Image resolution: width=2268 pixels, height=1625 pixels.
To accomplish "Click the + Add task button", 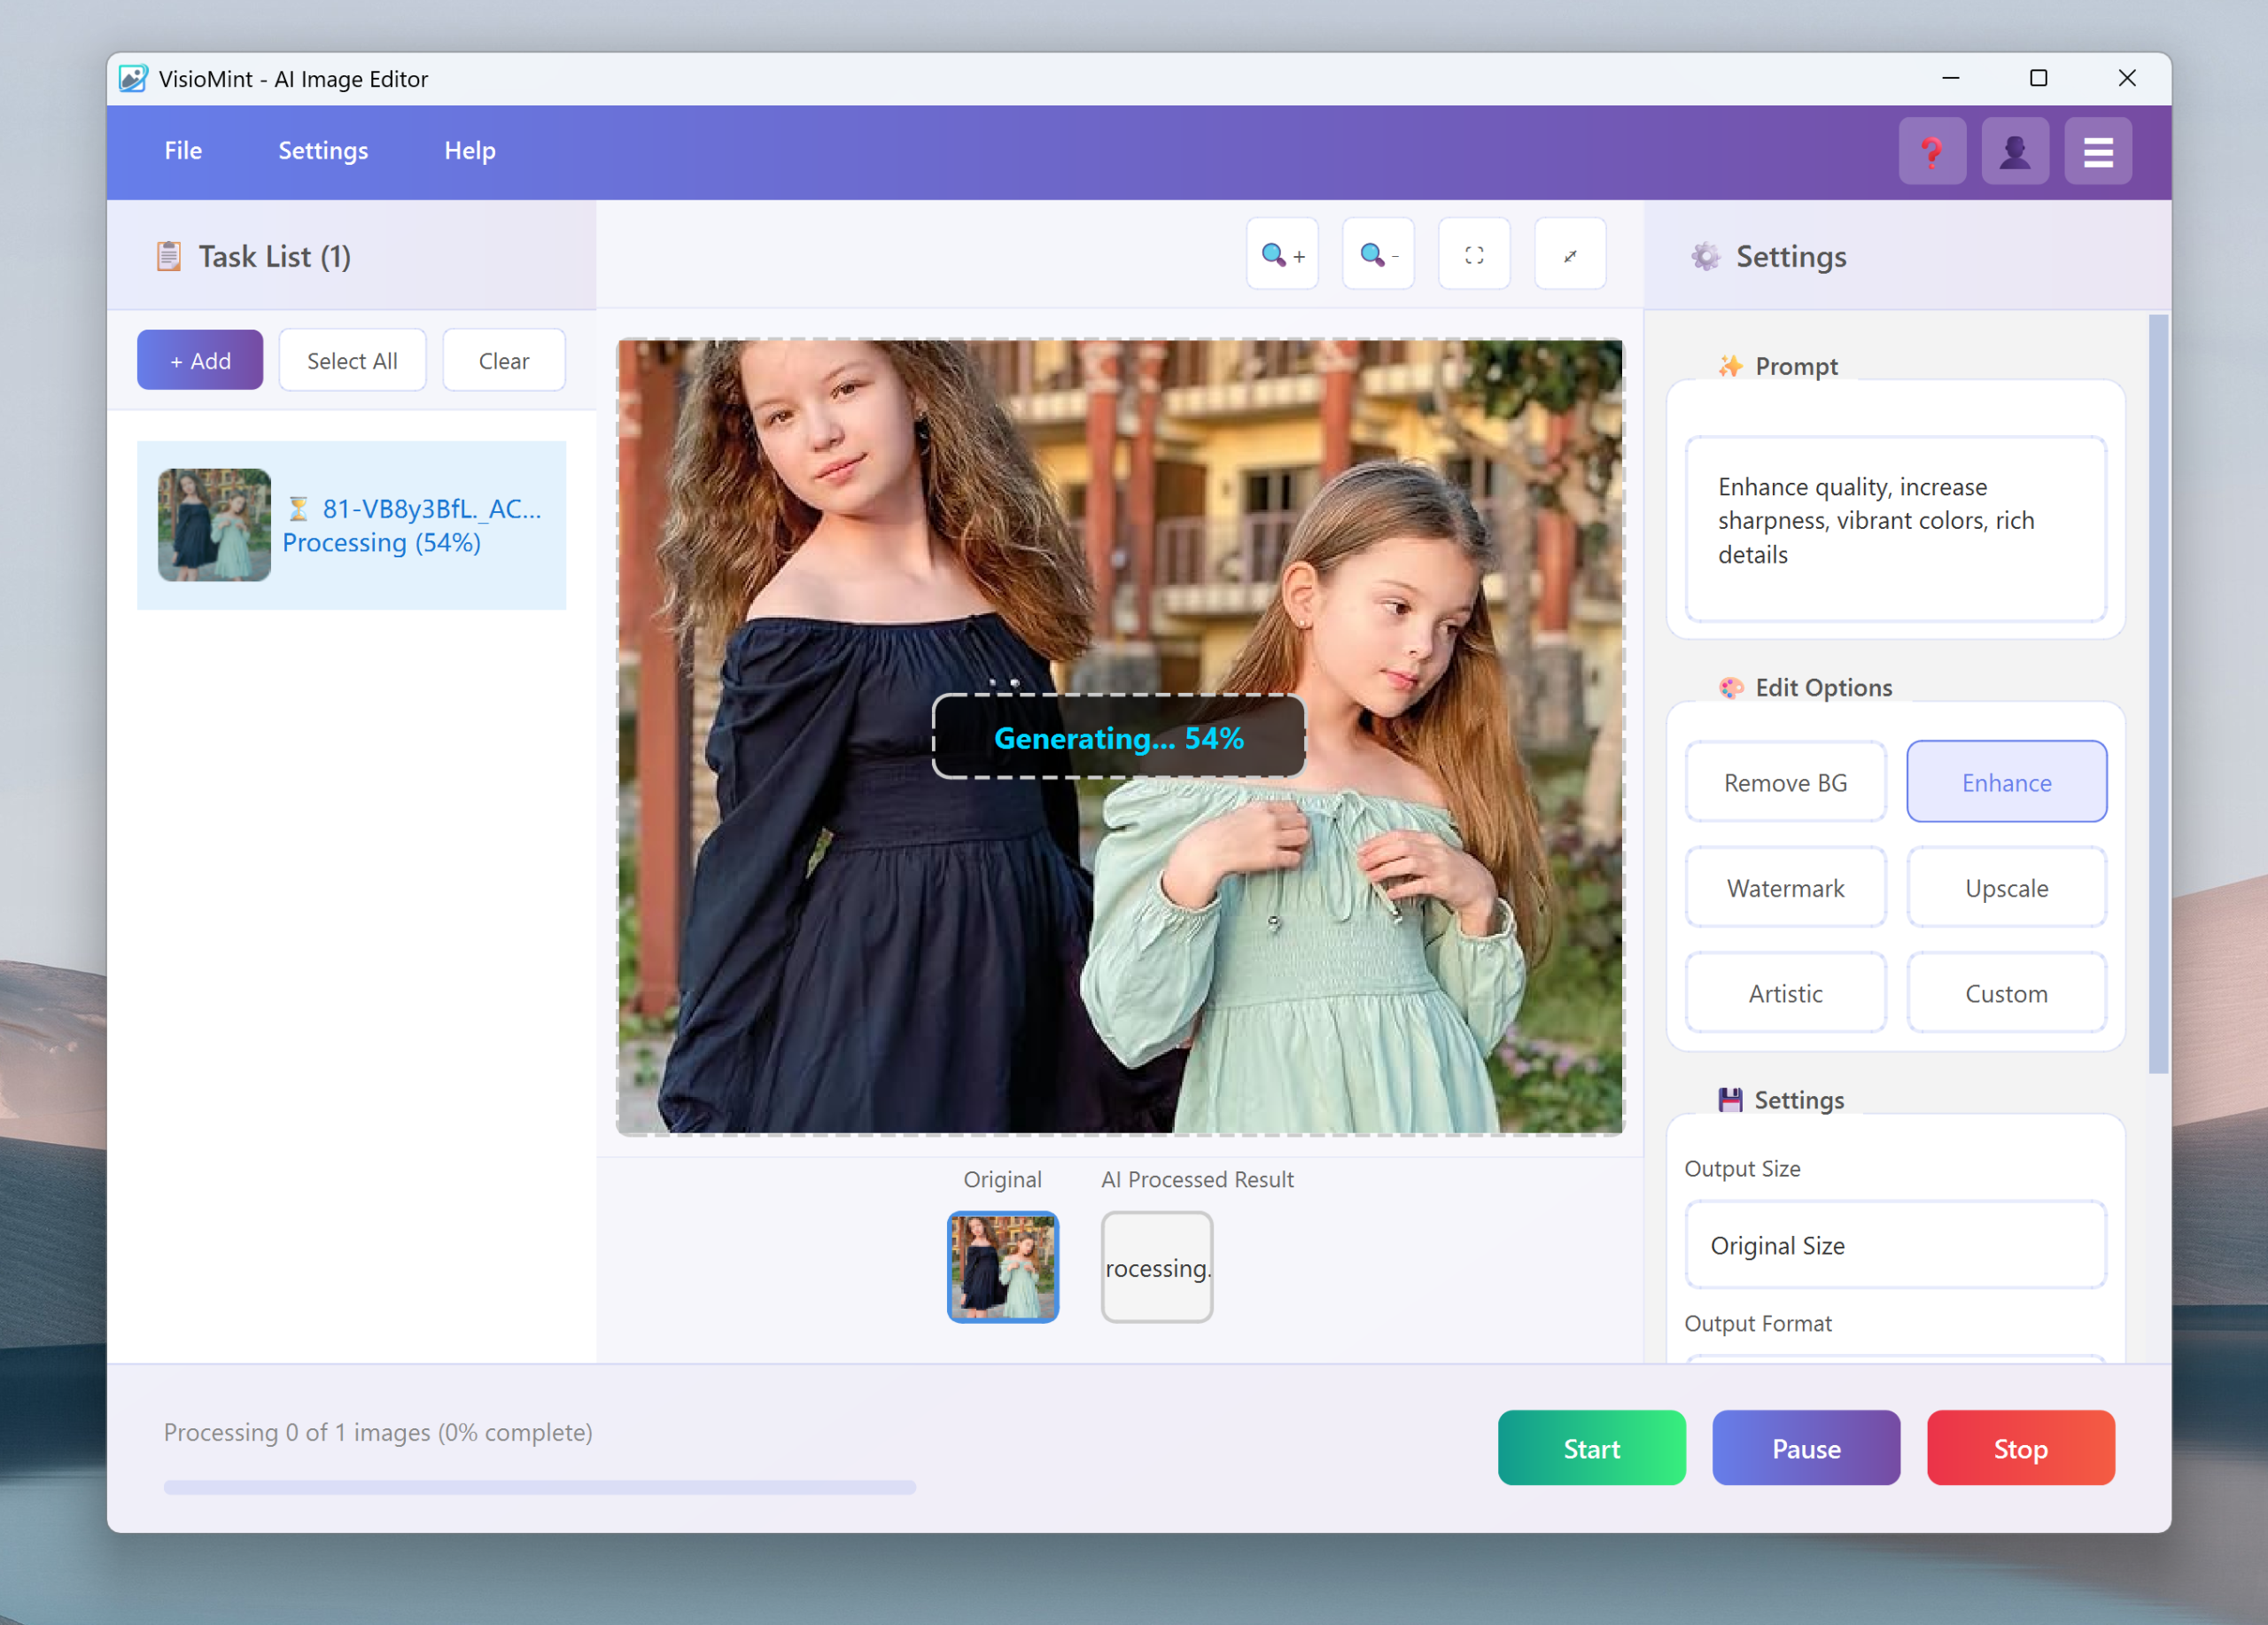I will 200,360.
